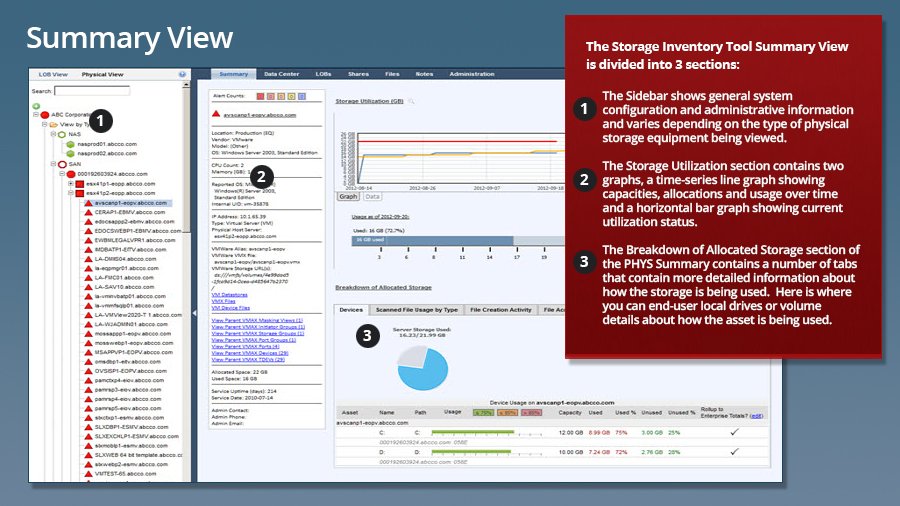The height and width of the screenshot is (506, 900).
Task: Click the red icon for 000192603924.abcco.com
Action: pyautogui.click(x=71, y=174)
